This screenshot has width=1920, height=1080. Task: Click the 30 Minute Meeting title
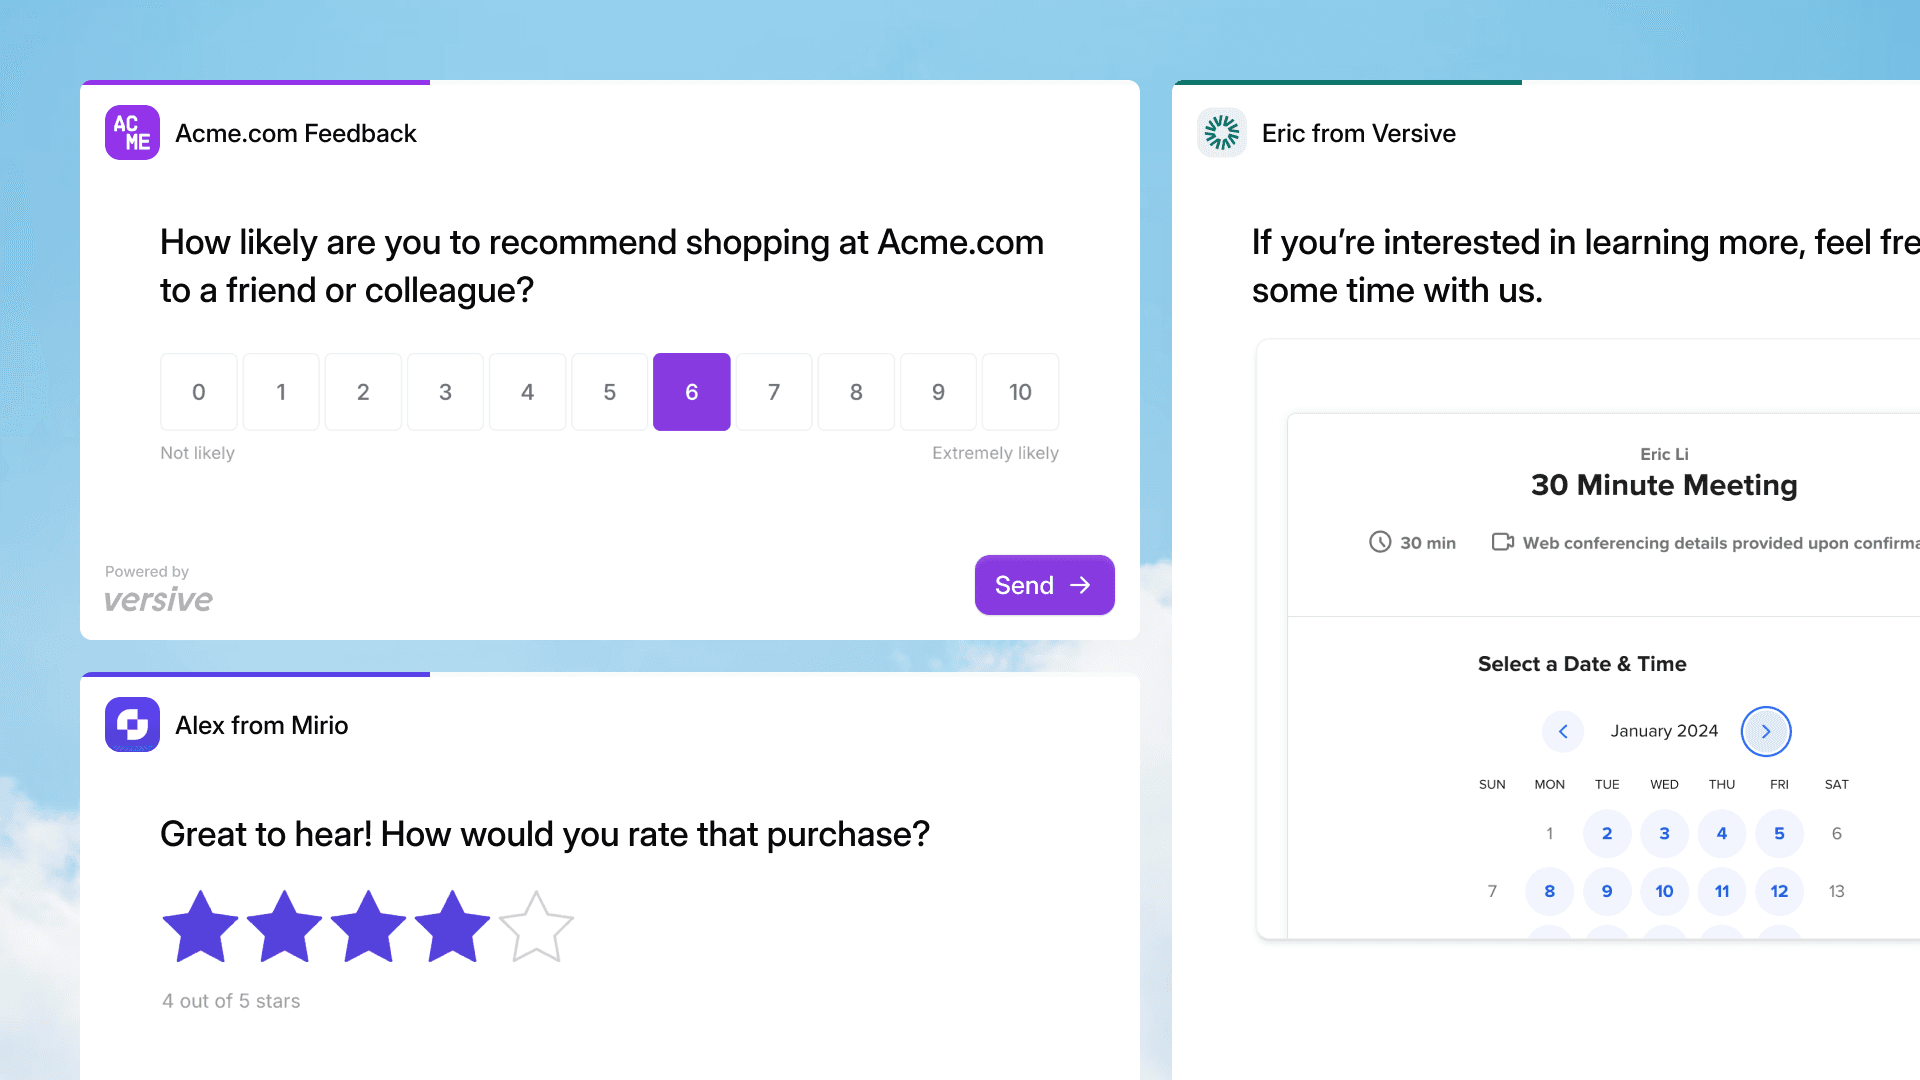coord(1663,485)
